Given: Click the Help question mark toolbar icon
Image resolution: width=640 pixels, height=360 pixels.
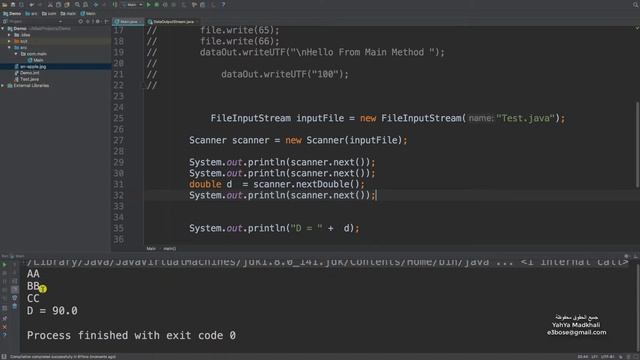Looking at the screenshot, I should tap(223, 4).
